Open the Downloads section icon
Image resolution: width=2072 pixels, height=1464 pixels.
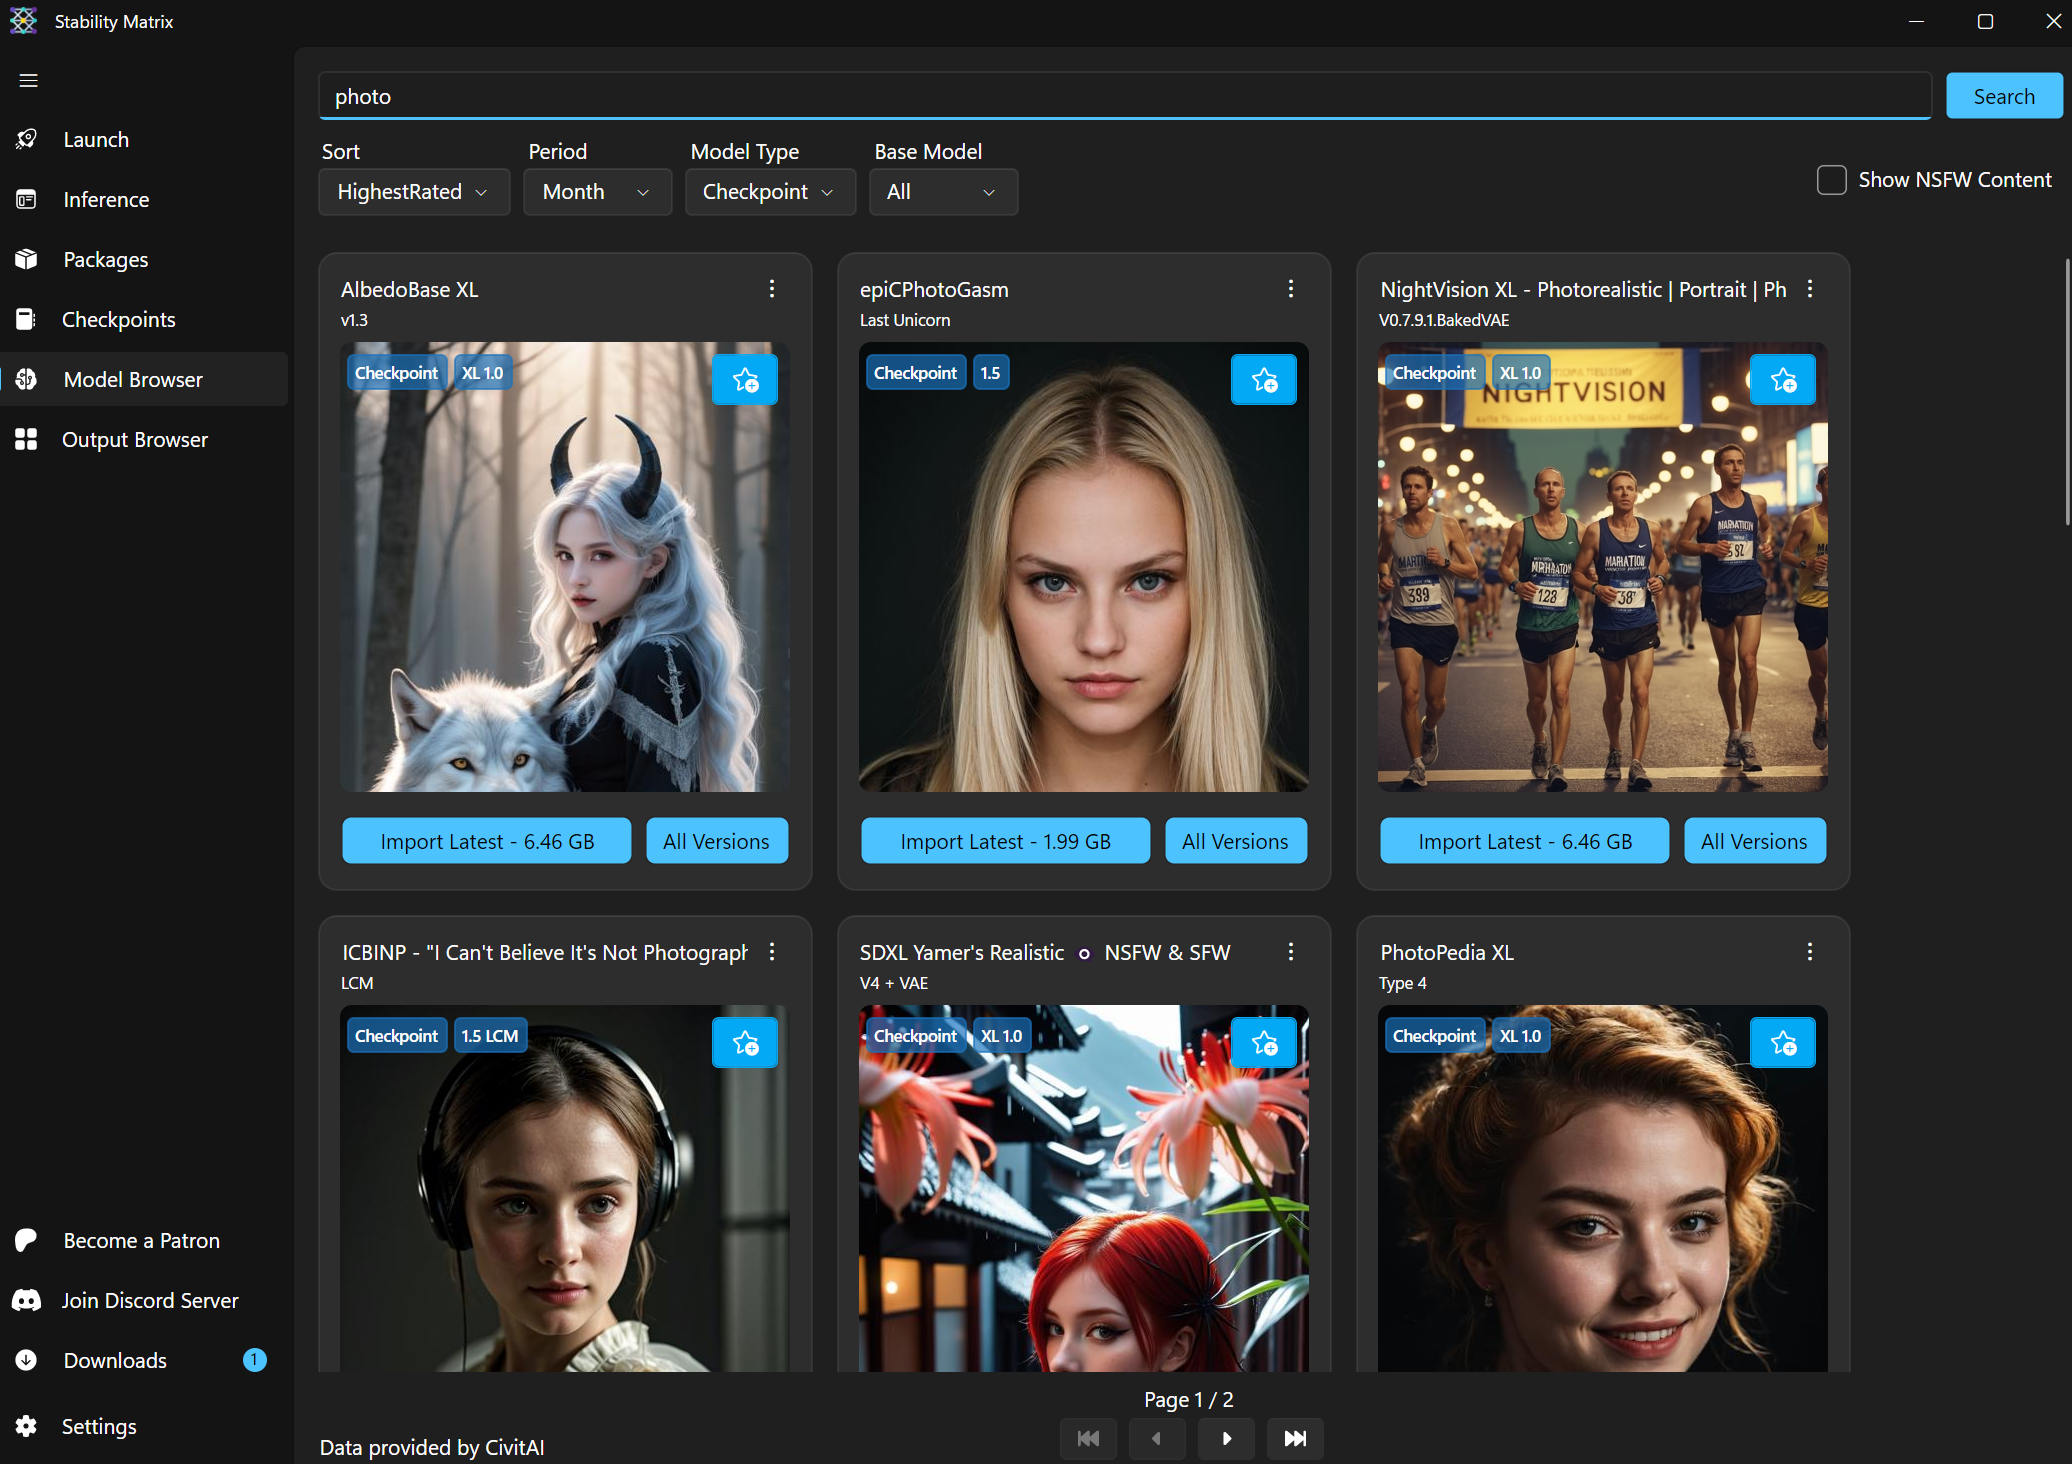point(27,1360)
